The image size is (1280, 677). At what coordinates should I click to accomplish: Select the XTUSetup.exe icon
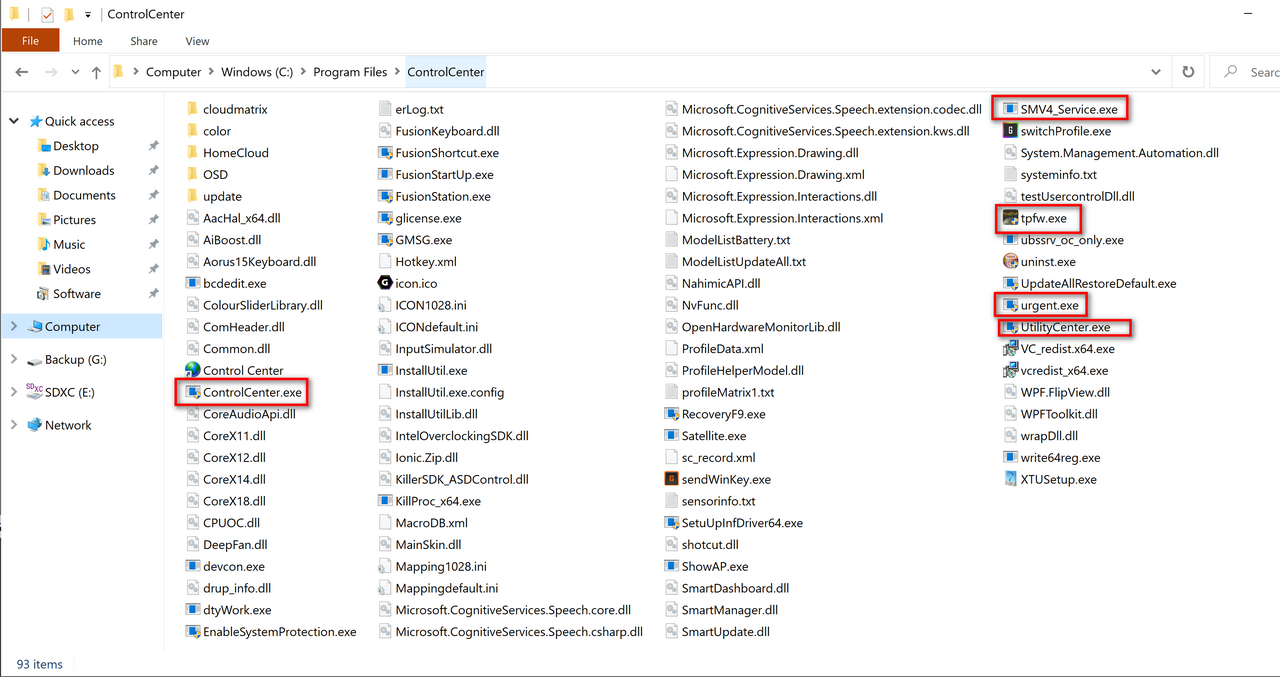click(1010, 479)
